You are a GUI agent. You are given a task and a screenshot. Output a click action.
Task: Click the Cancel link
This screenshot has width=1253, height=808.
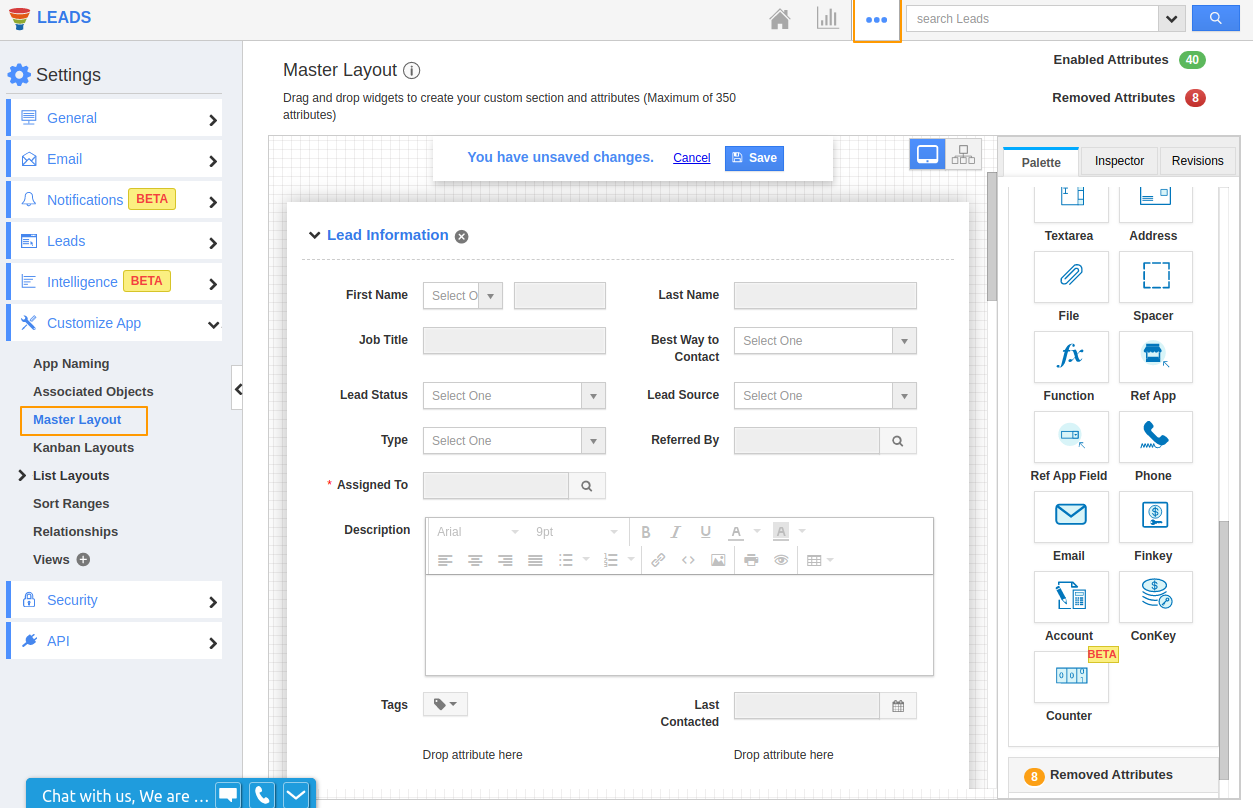coord(692,158)
